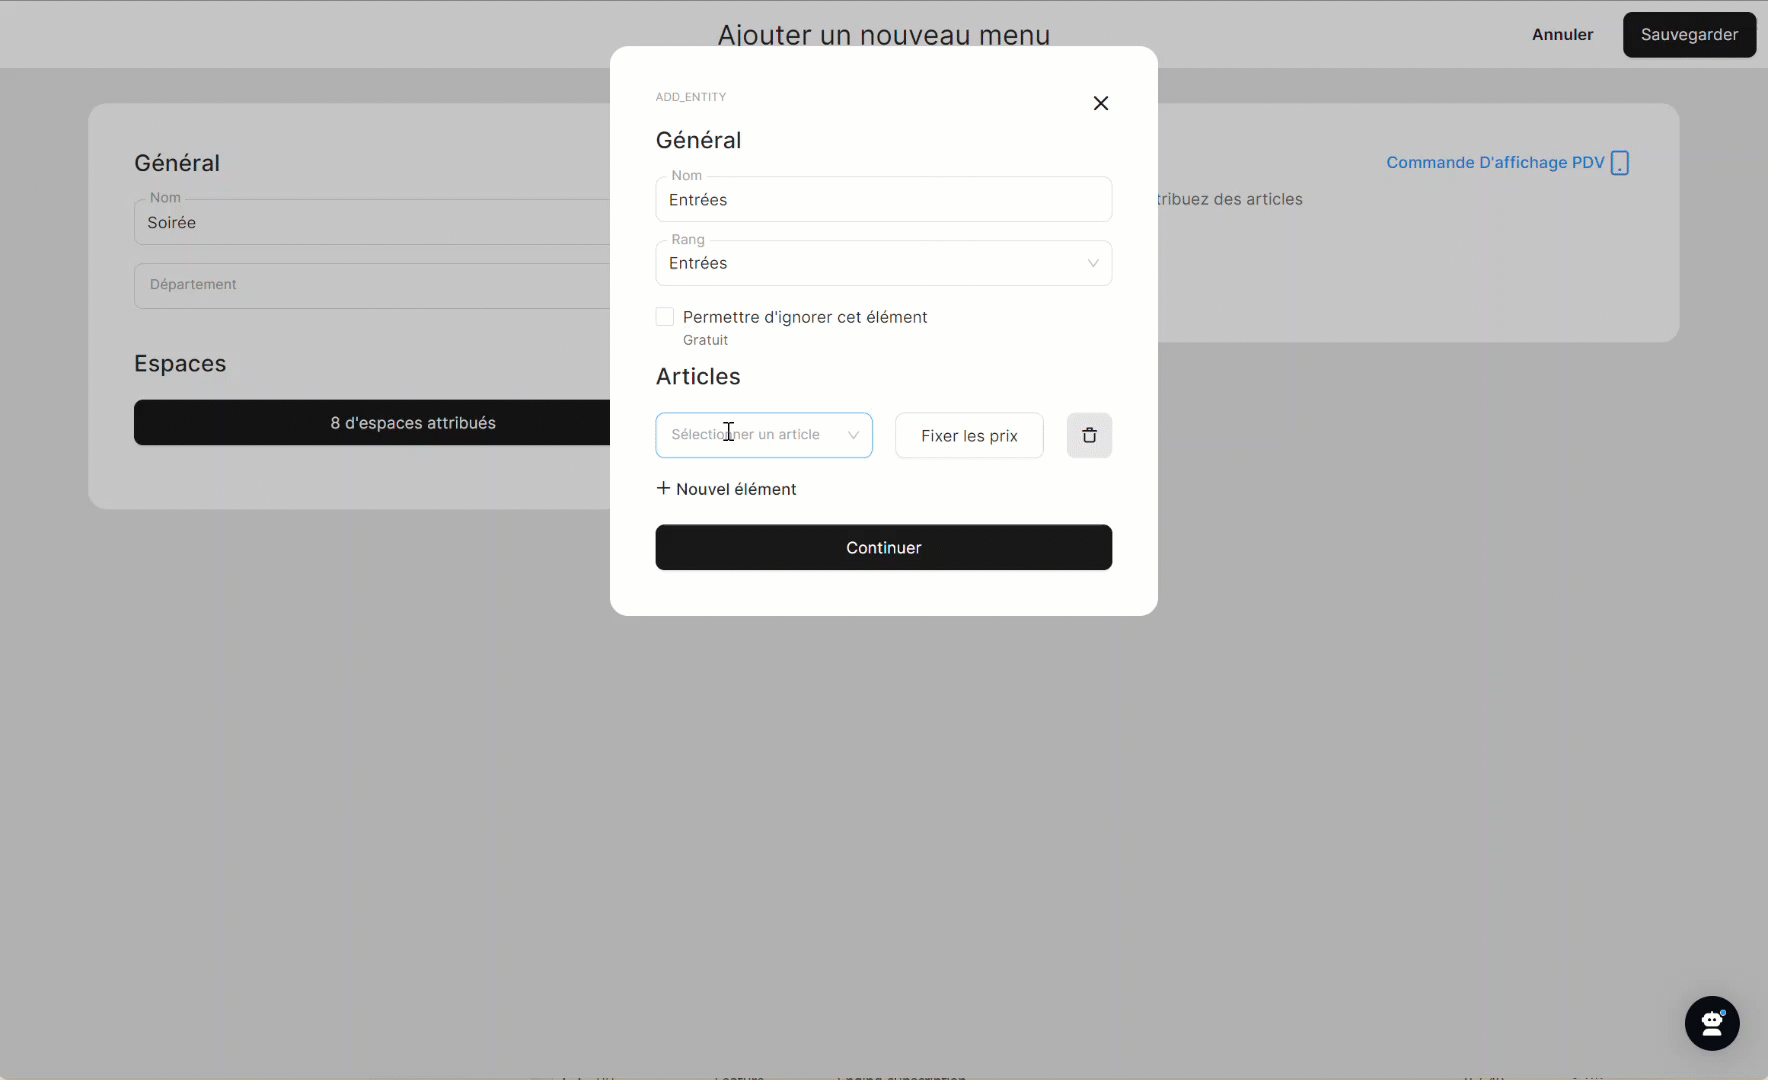Click the Continuer button

tap(883, 548)
